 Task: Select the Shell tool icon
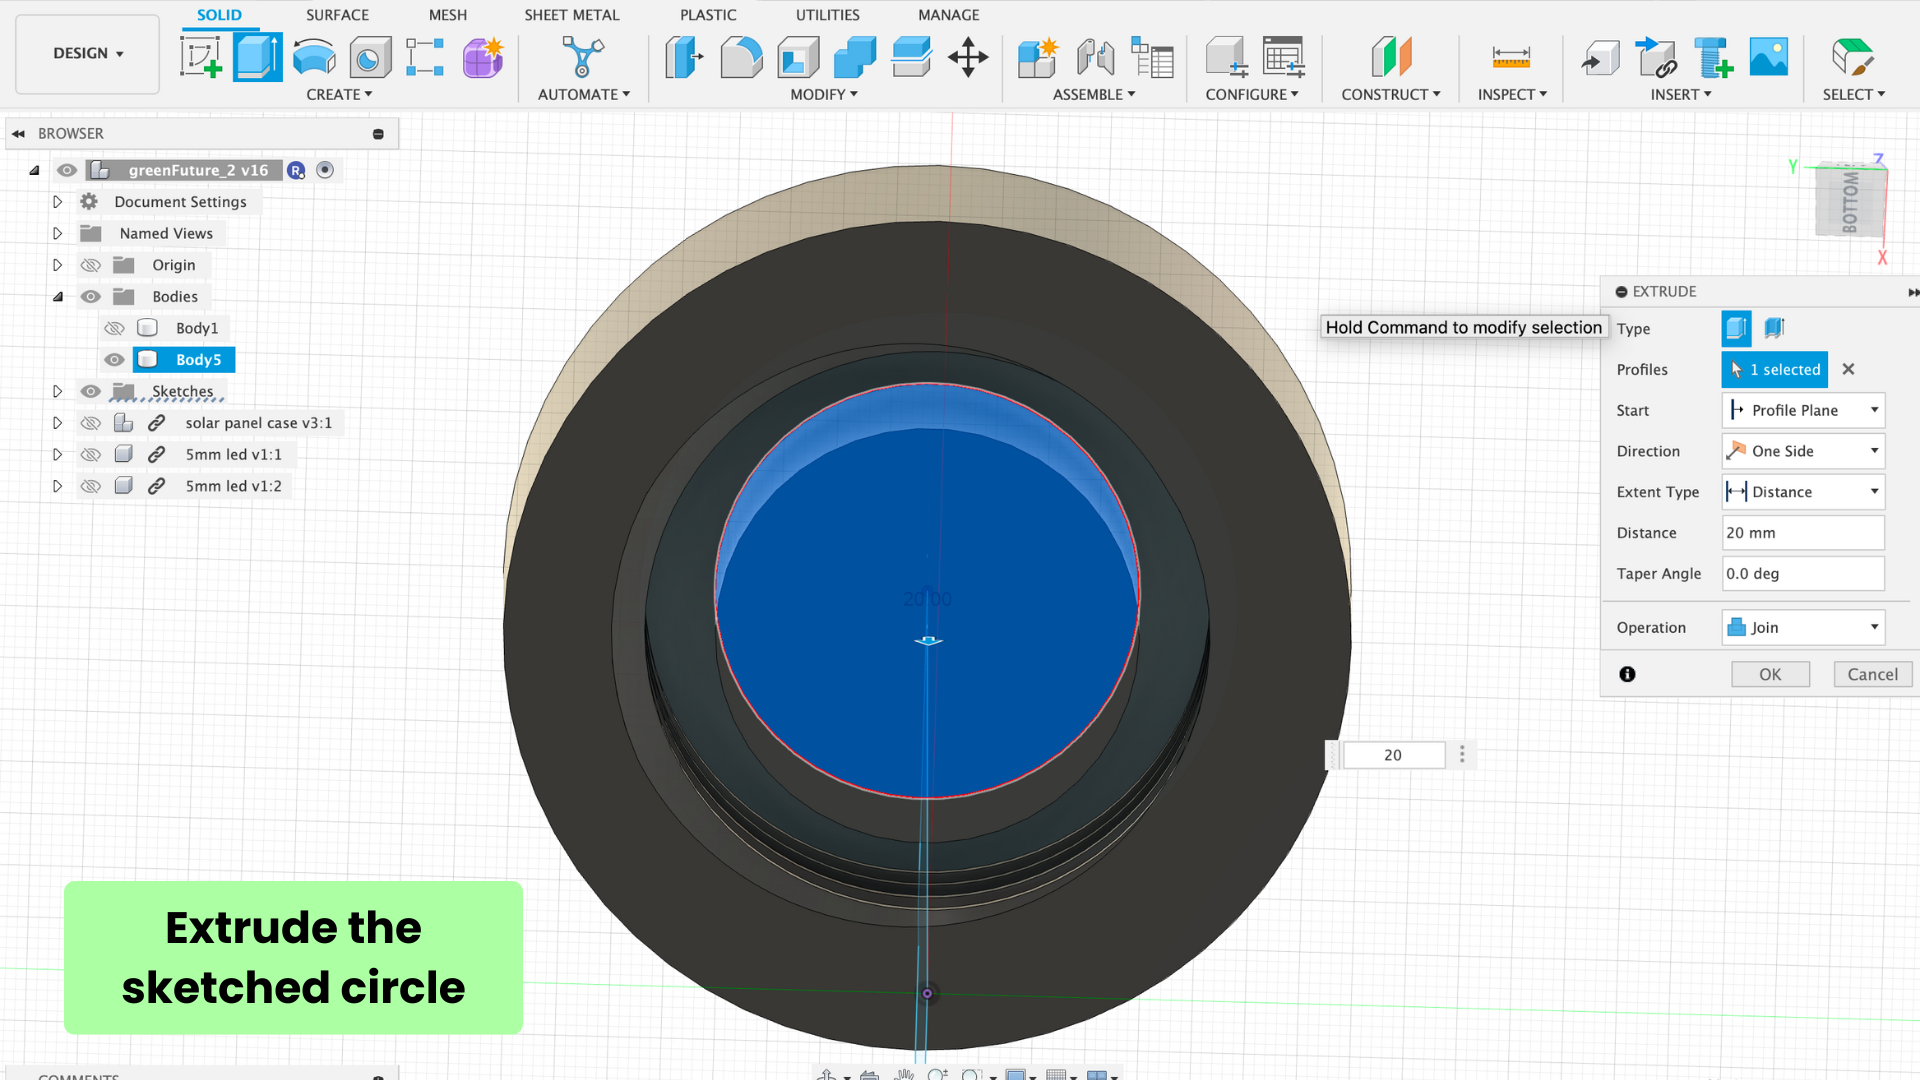(x=798, y=57)
